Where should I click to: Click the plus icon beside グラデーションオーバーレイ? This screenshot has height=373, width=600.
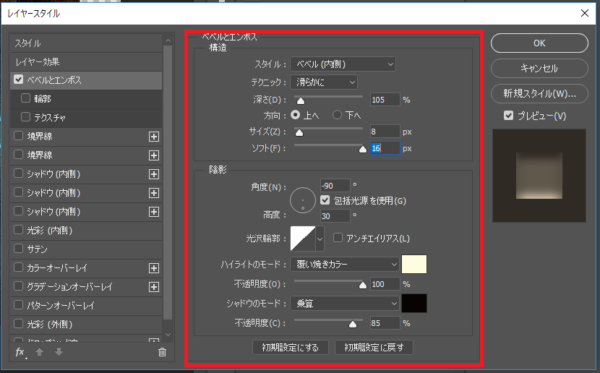click(154, 287)
